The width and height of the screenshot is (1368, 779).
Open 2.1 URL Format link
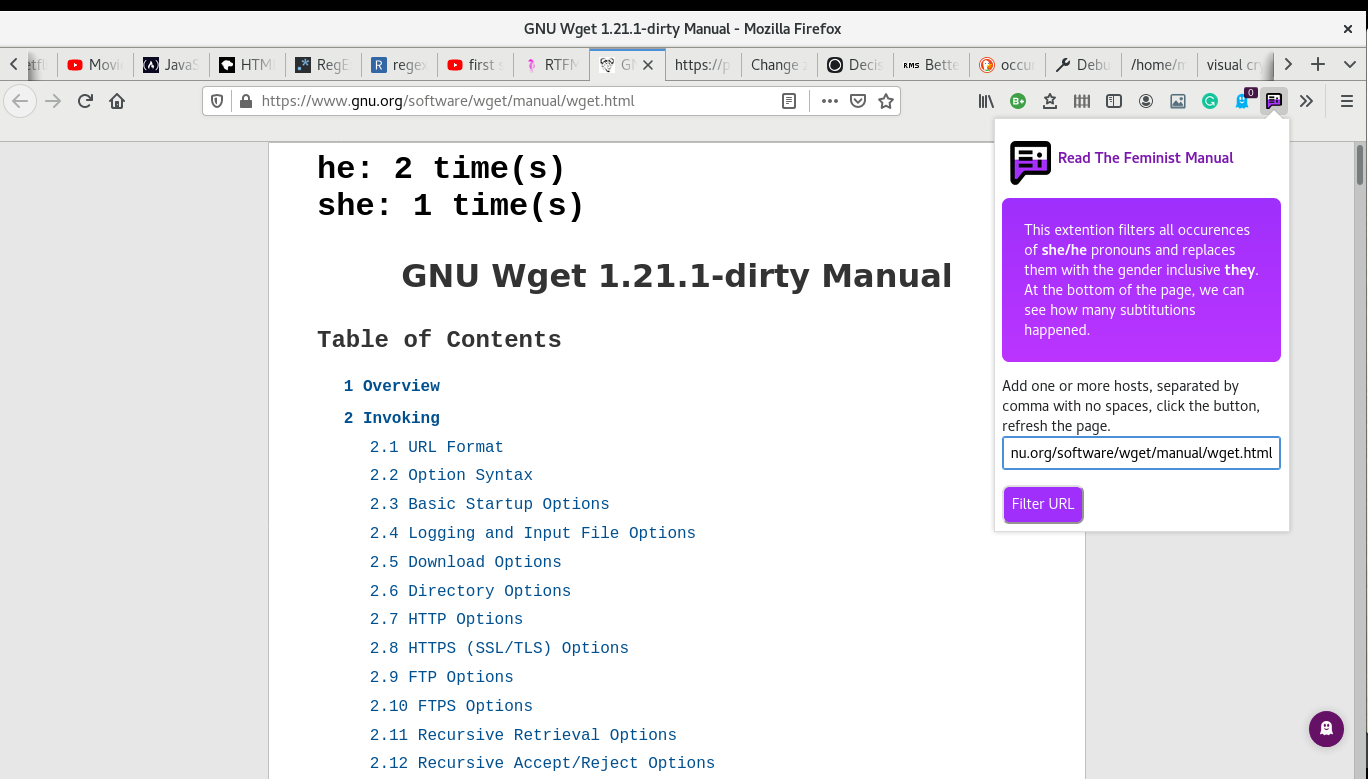[x=437, y=447]
